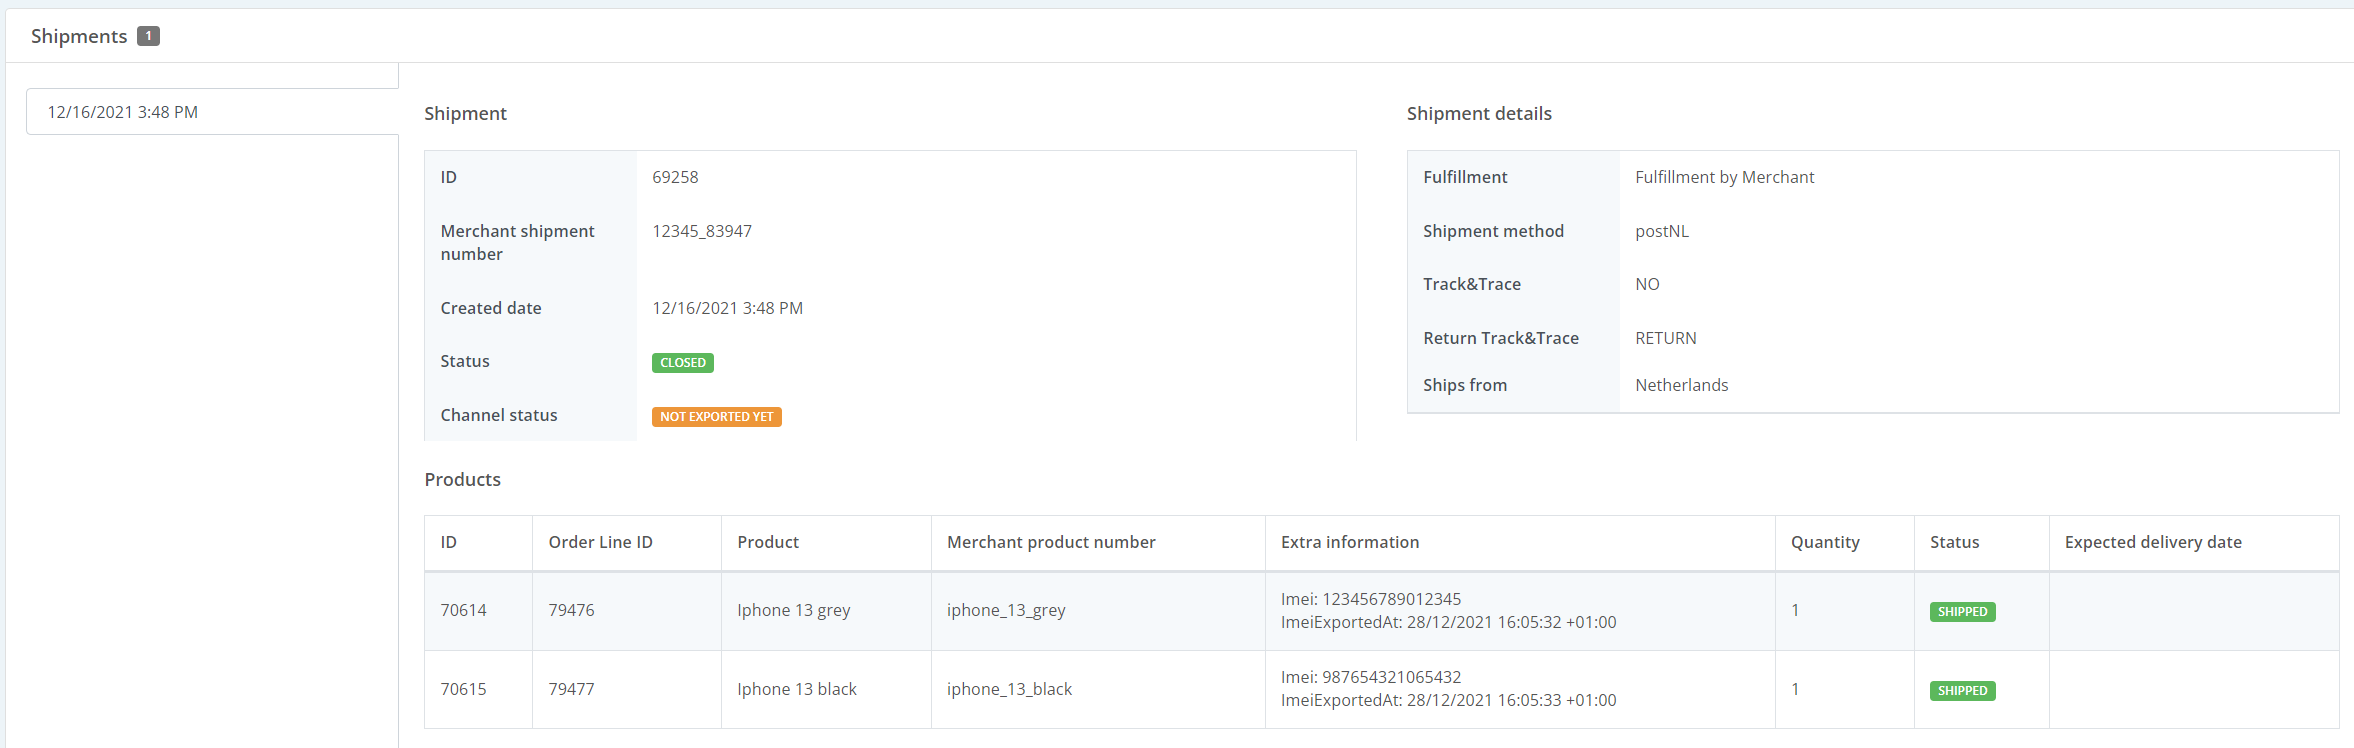Viewport: 2354px width, 748px height.
Task: Click the postNL shipment method value
Action: [x=1661, y=231]
